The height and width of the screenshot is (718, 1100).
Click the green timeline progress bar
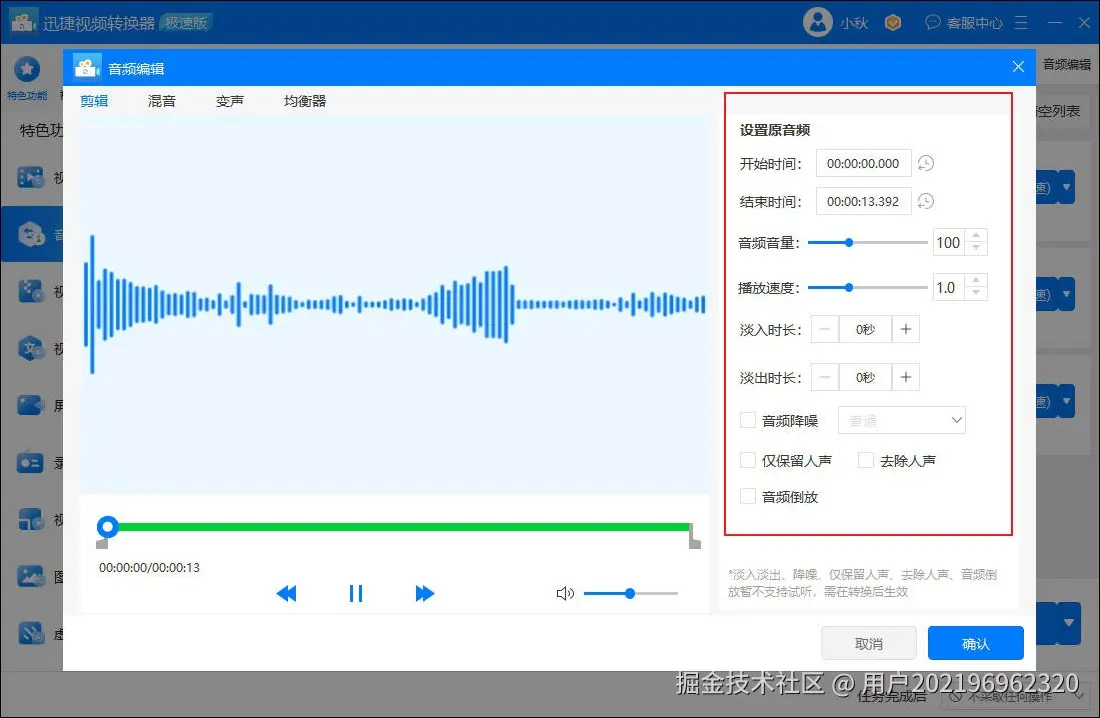coord(403,526)
